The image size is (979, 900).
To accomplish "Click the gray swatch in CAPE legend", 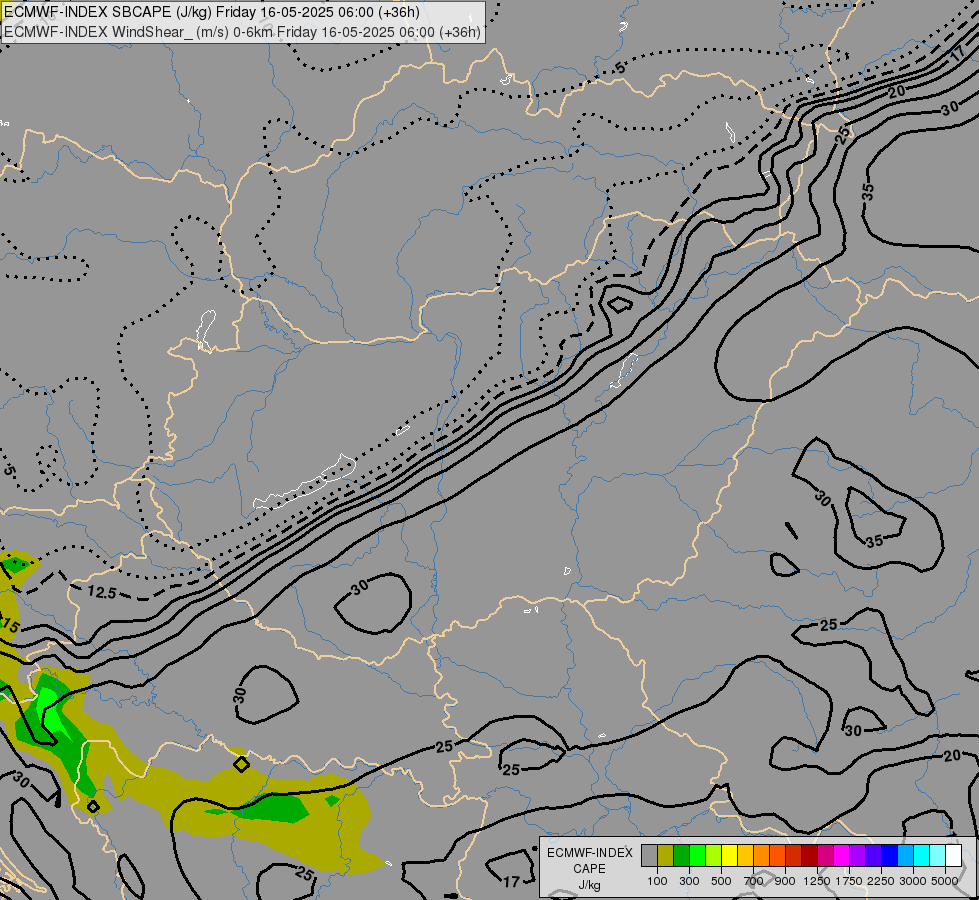I will [x=649, y=855].
